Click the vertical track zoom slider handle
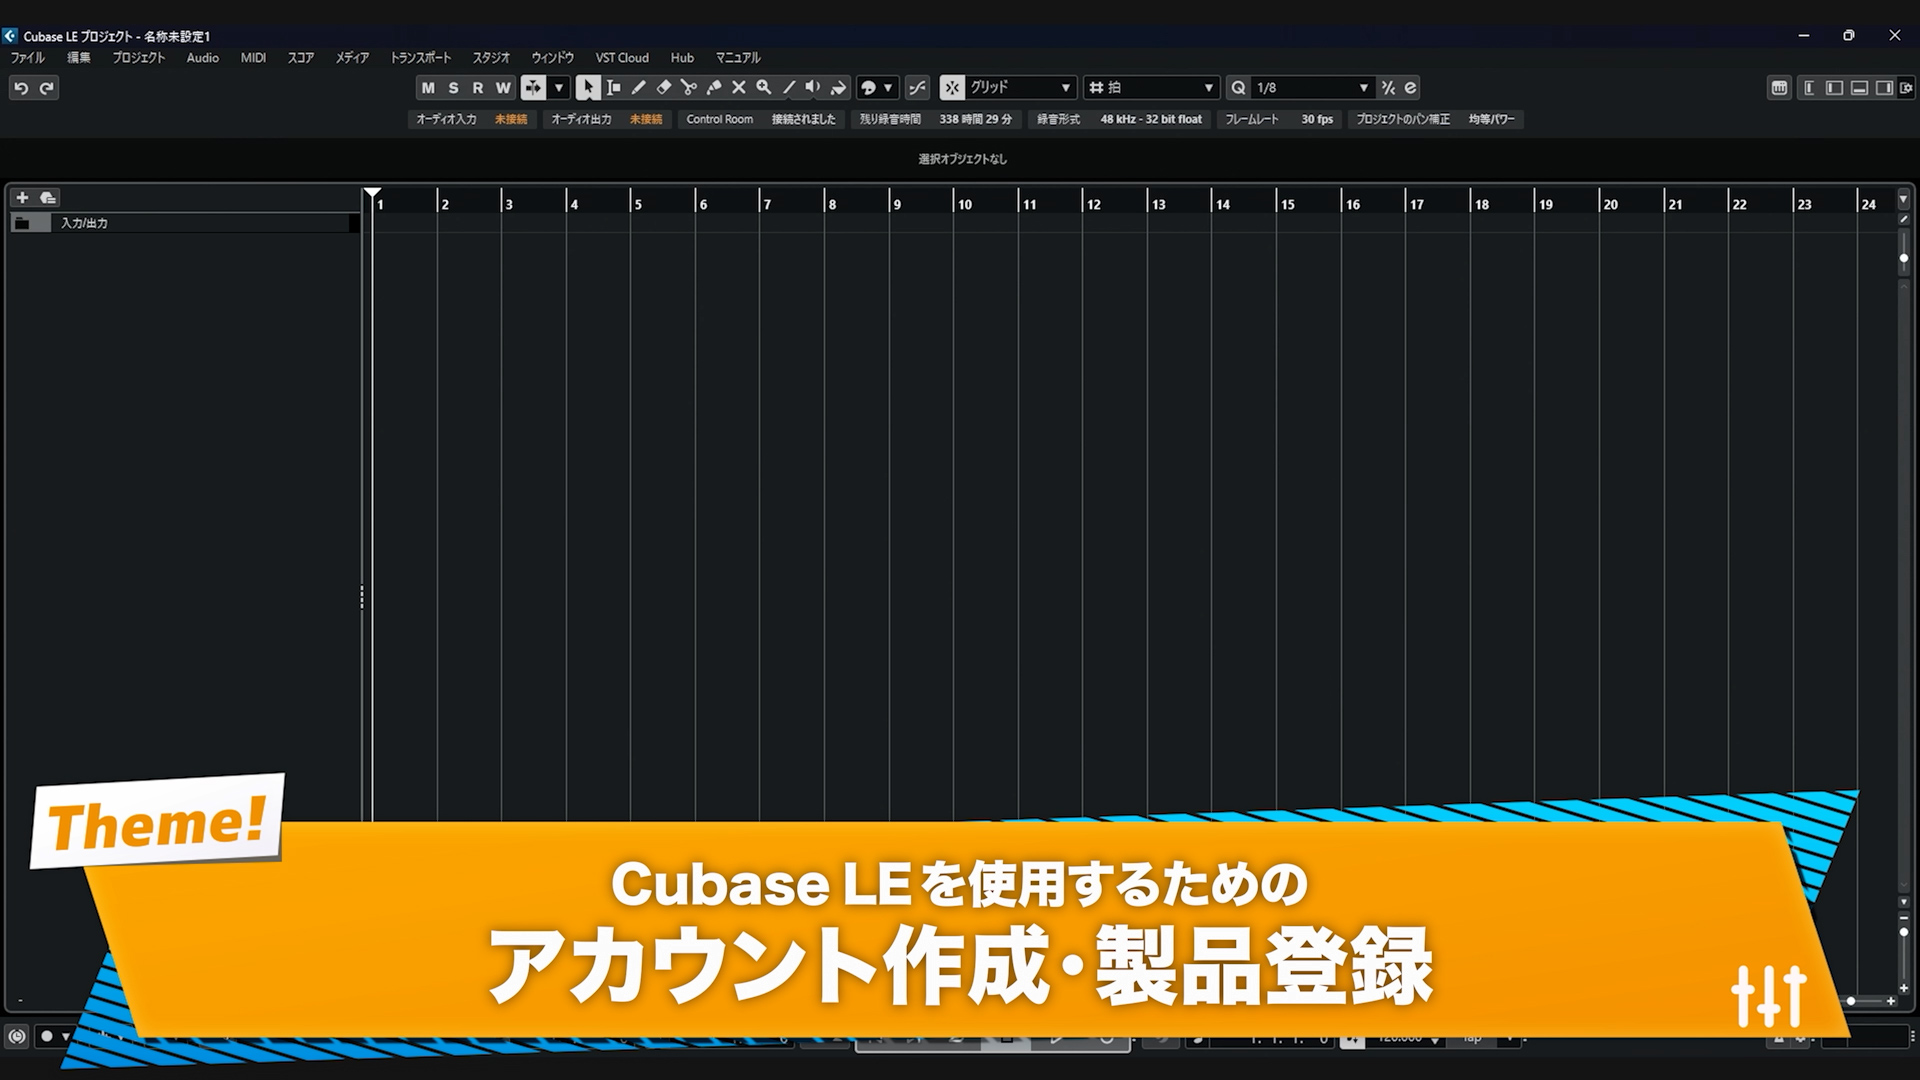This screenshot has width=1920, height=1080. (1904, 932)
